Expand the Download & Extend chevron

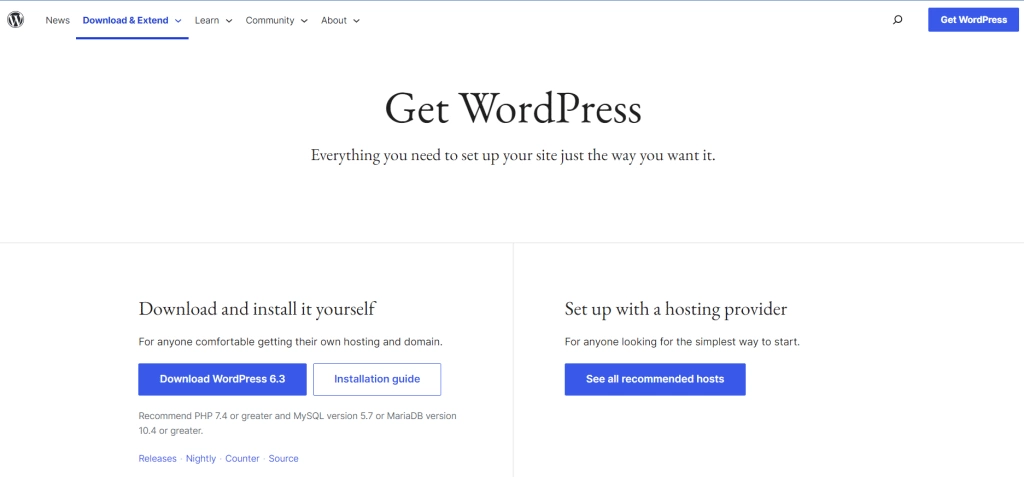(178, 21)
